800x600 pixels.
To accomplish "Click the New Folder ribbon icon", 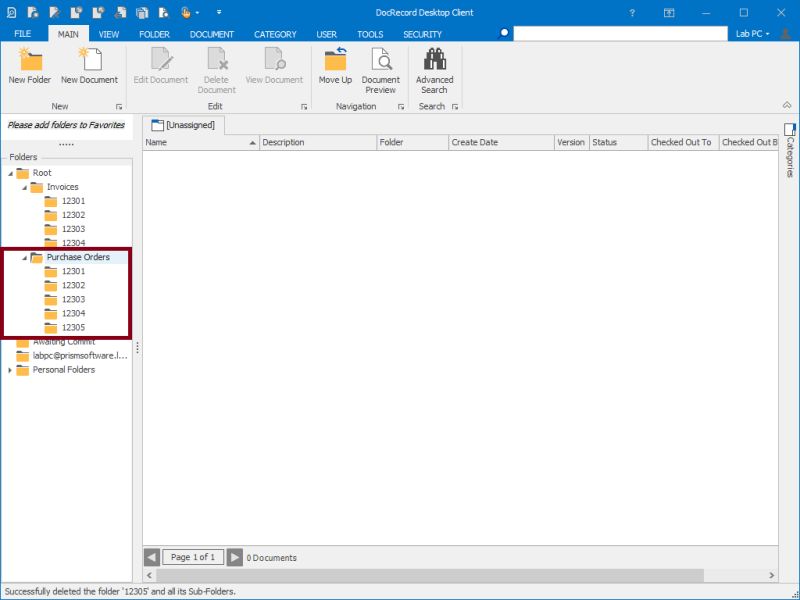I will [30, 59].
